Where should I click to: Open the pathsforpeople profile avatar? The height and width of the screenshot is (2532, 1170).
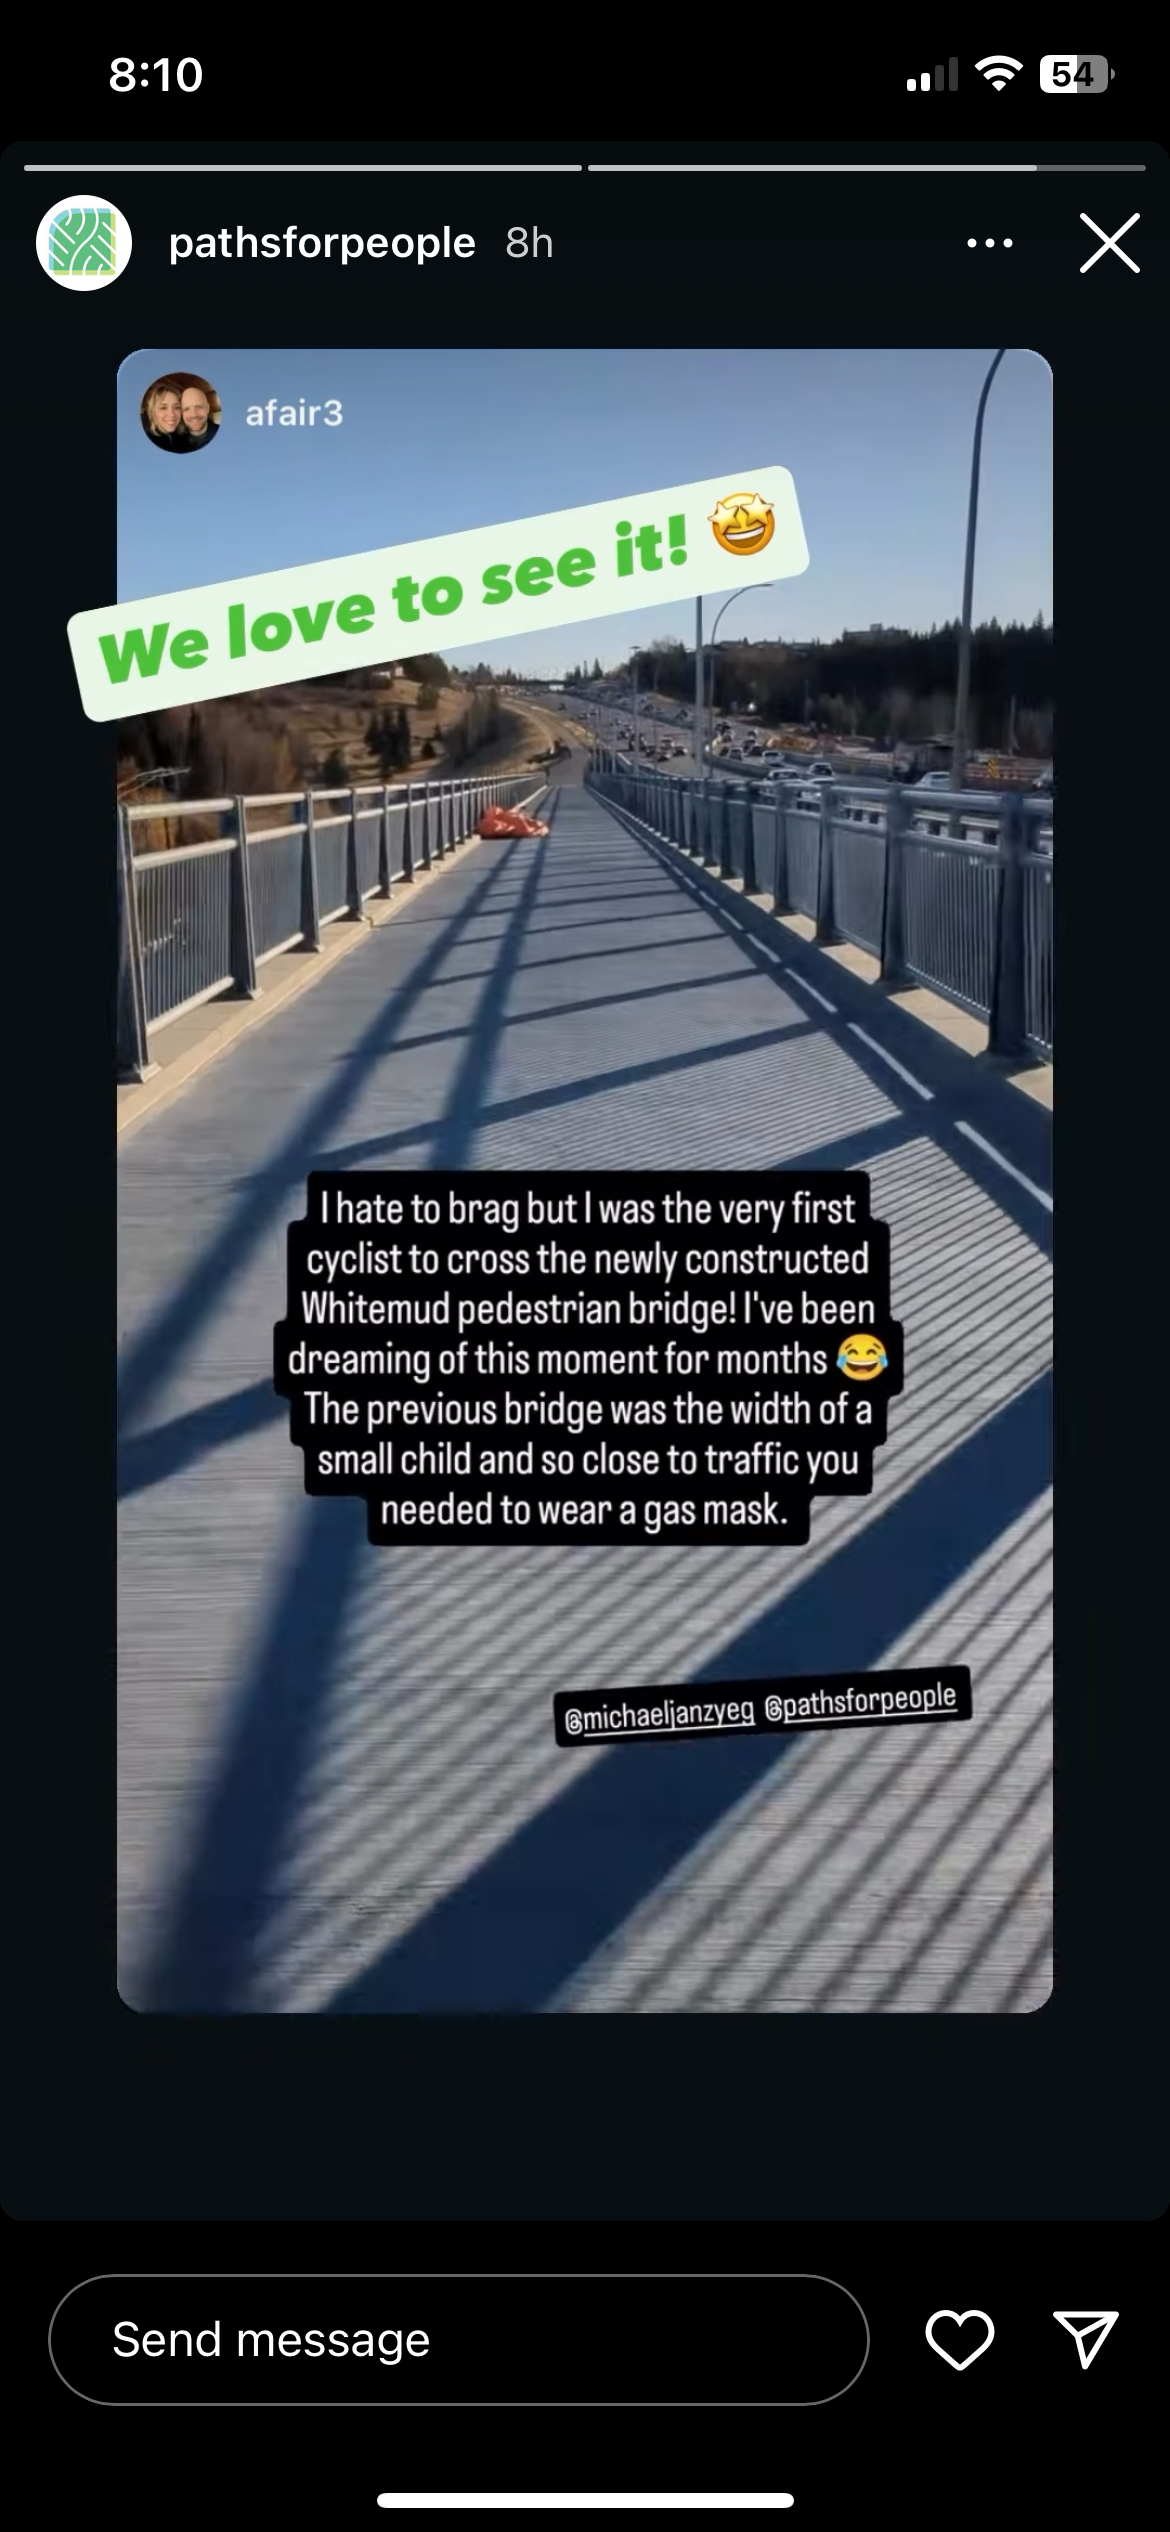[x=84, y=243]
